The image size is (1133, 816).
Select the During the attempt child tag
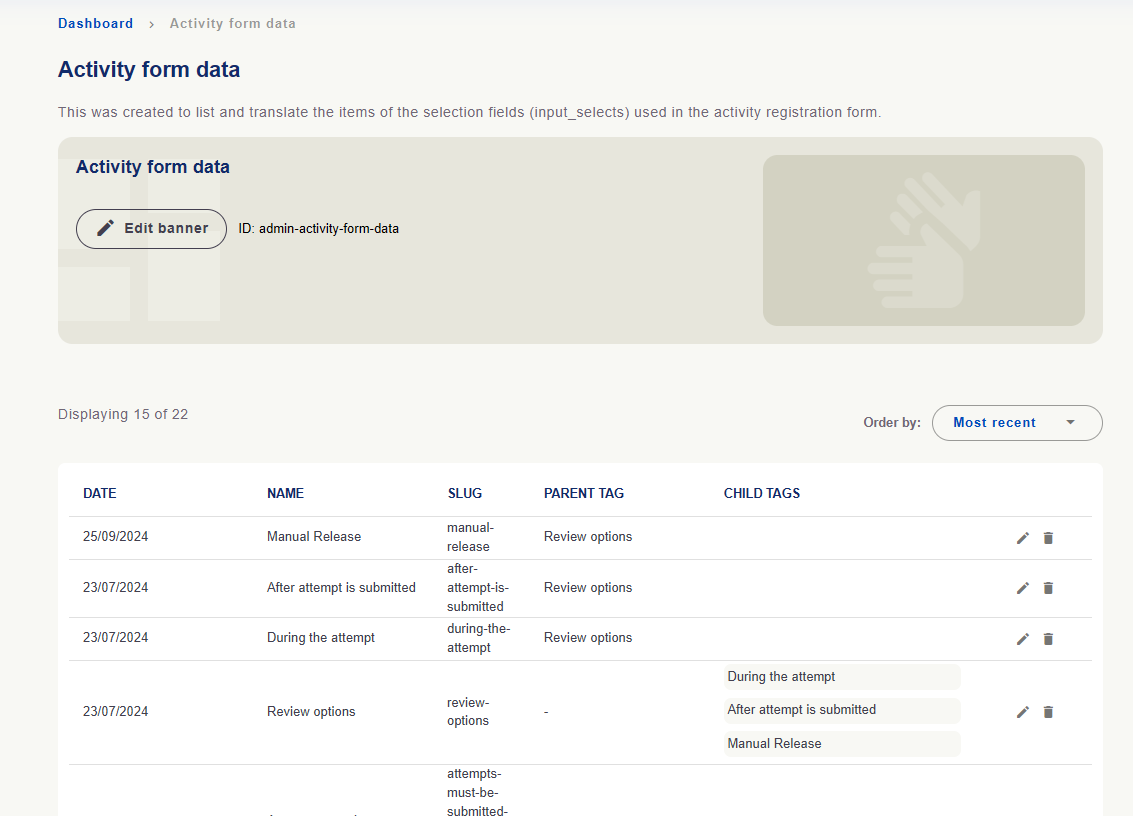[x=842, y=677]
